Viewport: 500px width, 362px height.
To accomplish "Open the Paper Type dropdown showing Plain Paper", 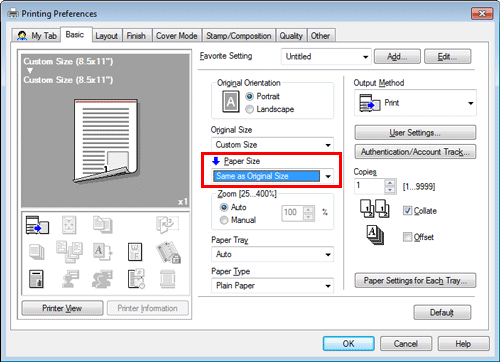I will (x=272, y=286).
